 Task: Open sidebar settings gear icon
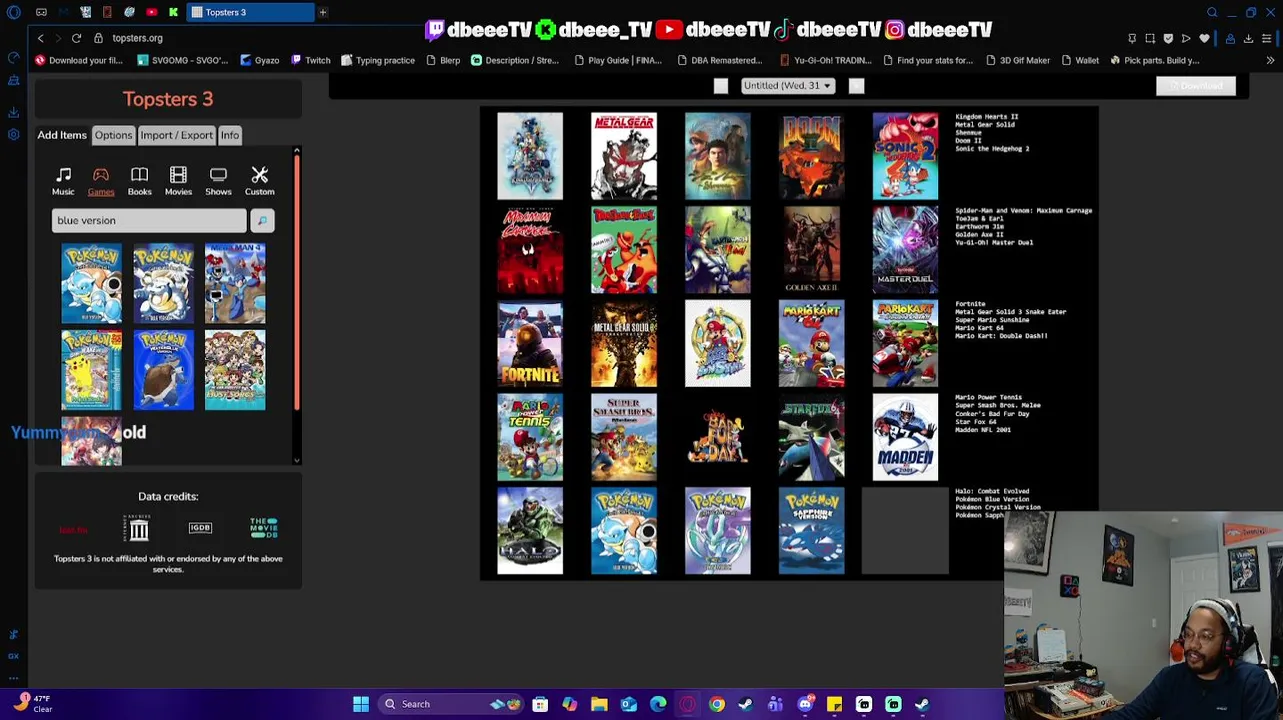(x=13, y=135)
